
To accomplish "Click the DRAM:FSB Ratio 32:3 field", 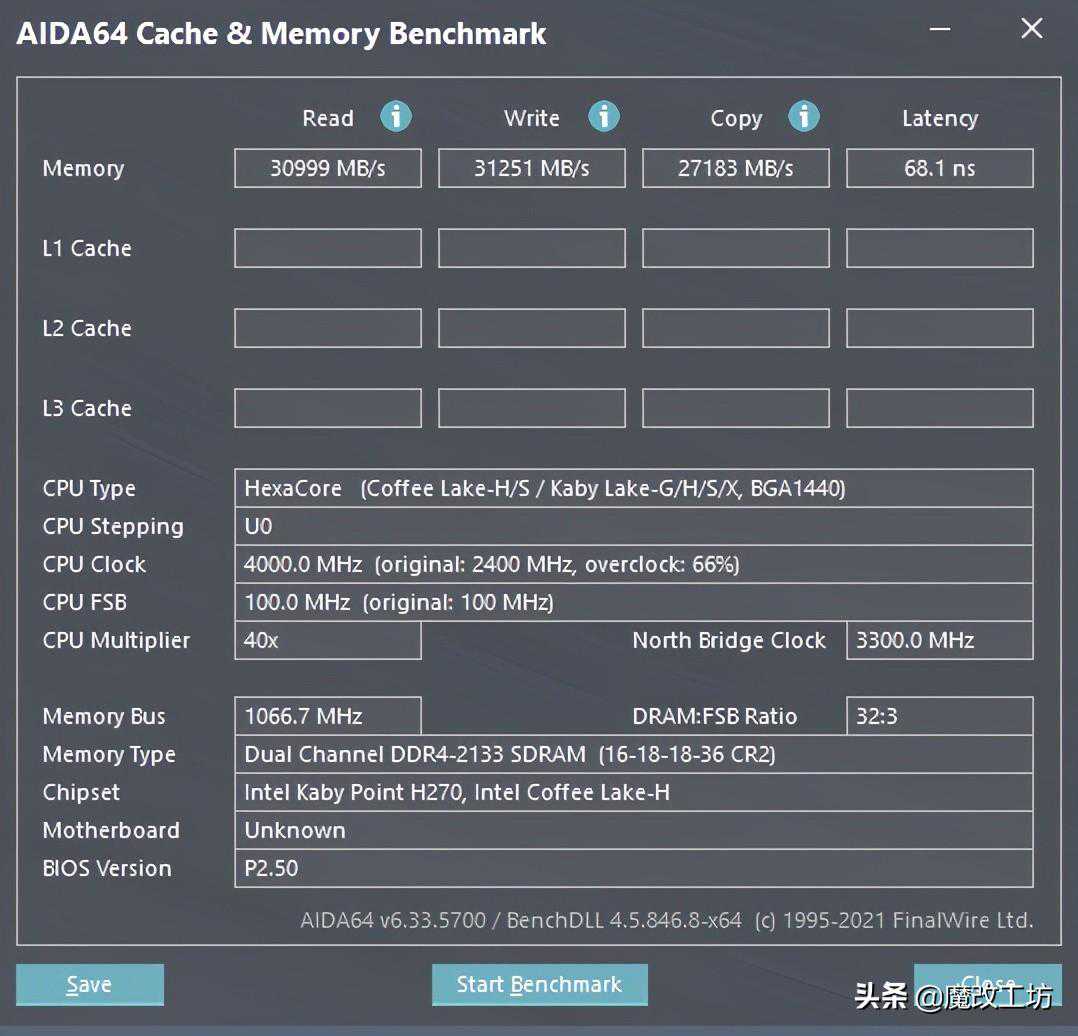I will (x=939, y=716).
